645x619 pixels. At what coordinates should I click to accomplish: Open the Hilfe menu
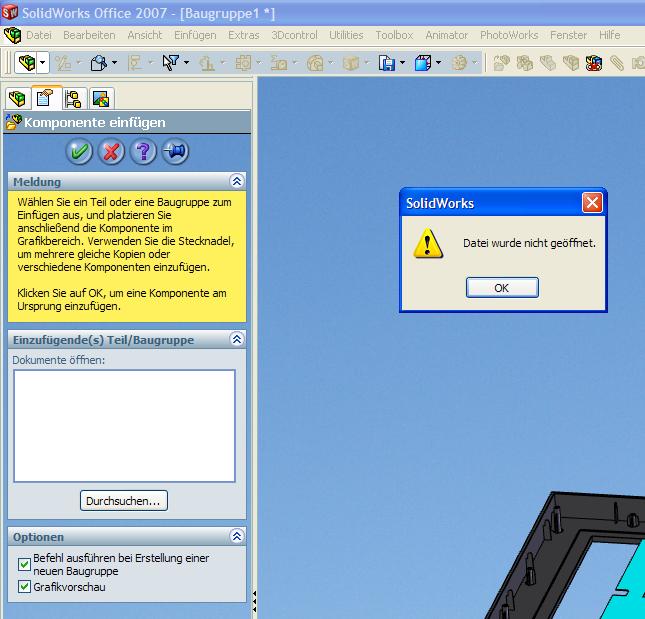pyautogui.click(x=610, y=35)
